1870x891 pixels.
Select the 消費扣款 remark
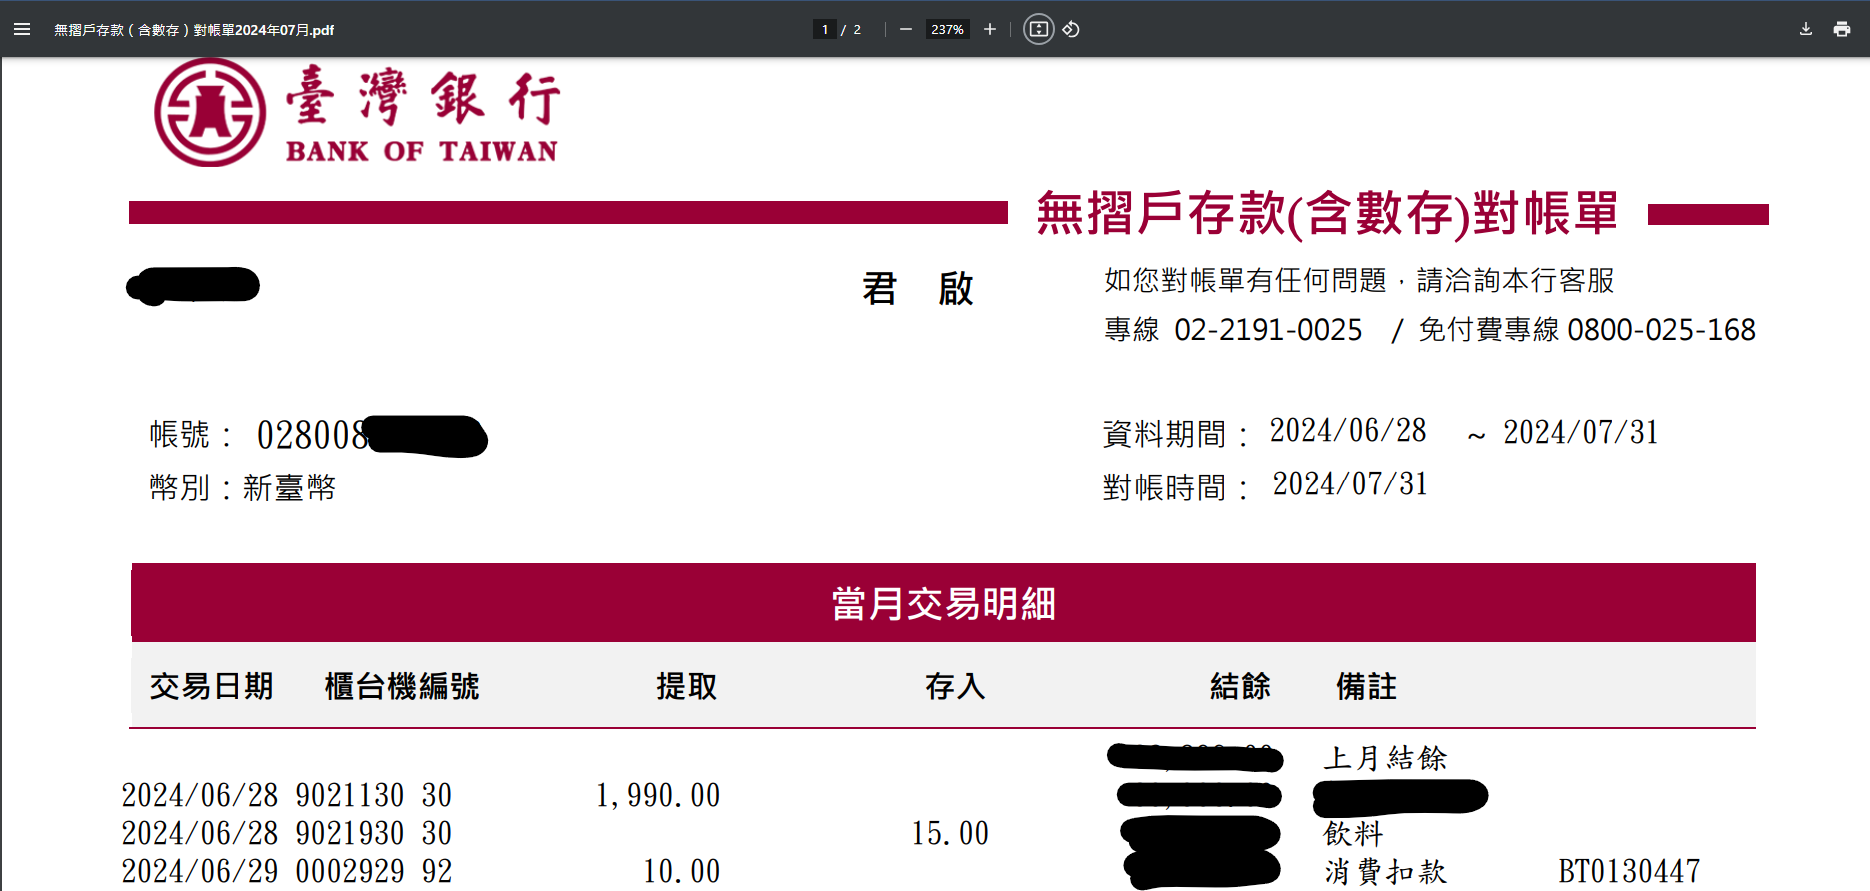1385,871
